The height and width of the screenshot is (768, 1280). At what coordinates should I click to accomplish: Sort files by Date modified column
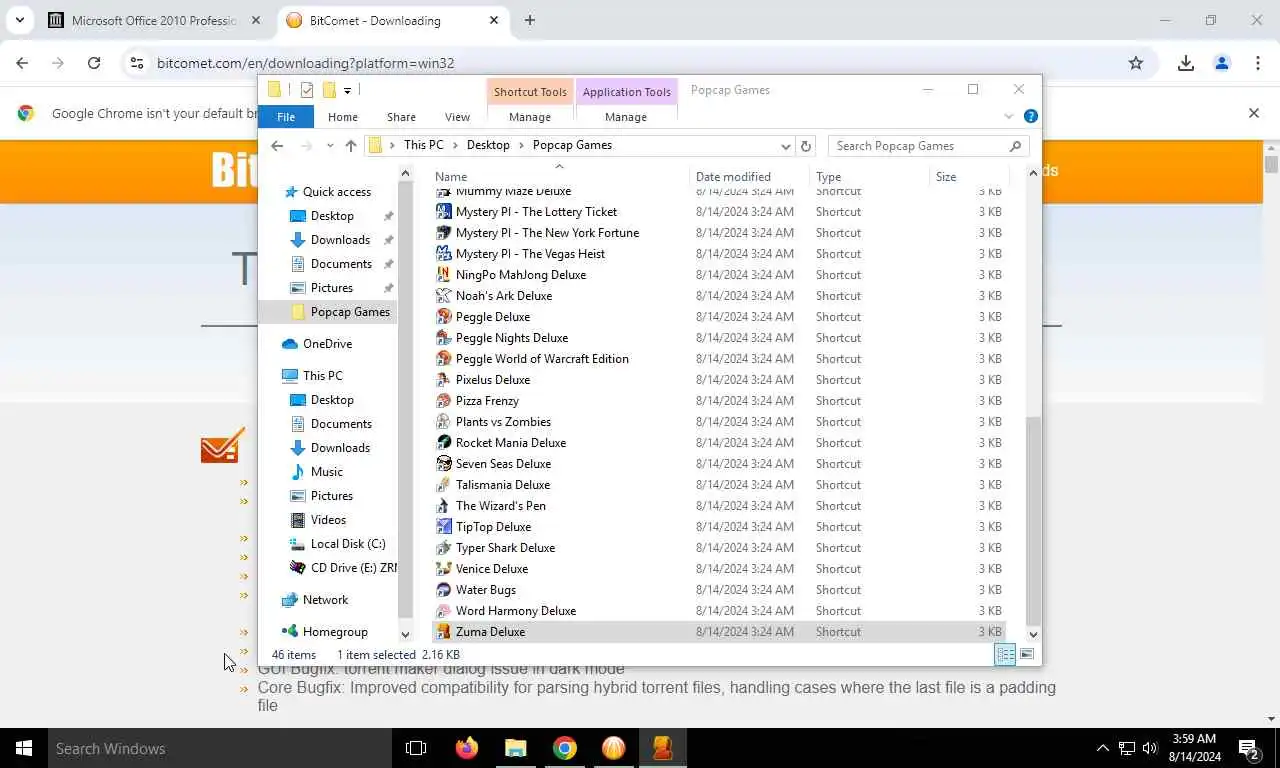pyautogui.click(x=749, y=177)
